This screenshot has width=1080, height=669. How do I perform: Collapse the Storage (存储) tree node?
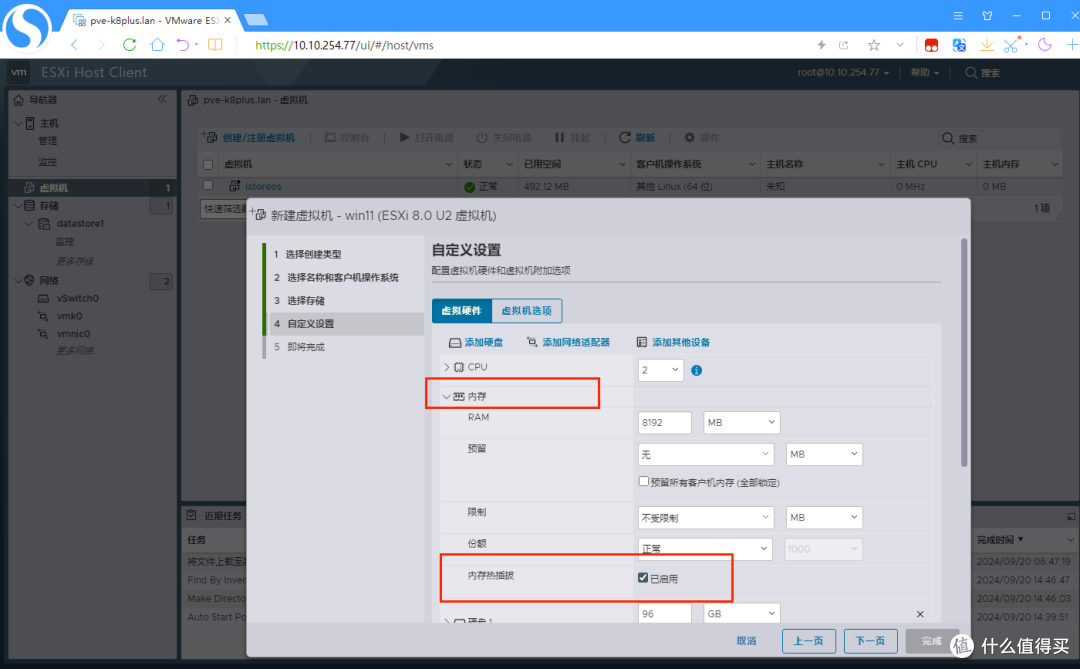coord(19,205)
